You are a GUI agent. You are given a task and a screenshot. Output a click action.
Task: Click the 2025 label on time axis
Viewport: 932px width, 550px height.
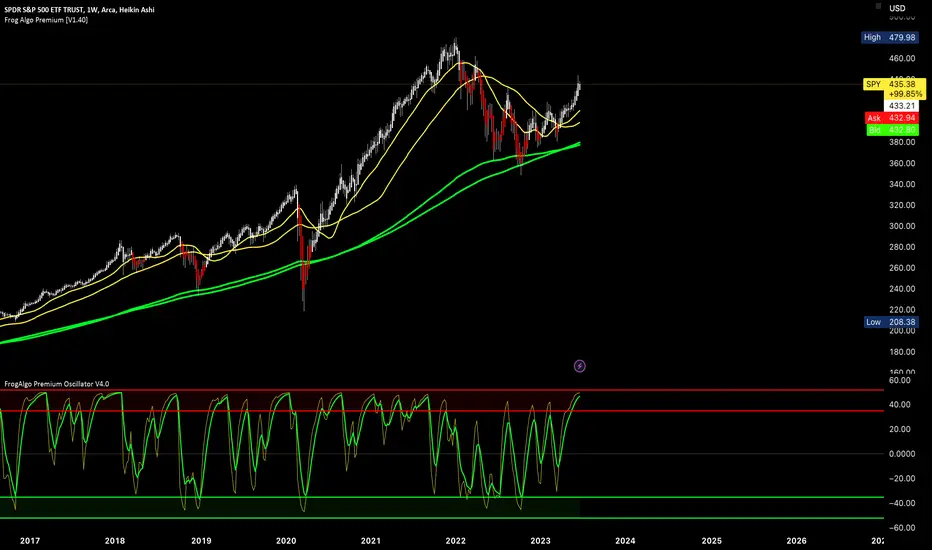coord(711,540)
